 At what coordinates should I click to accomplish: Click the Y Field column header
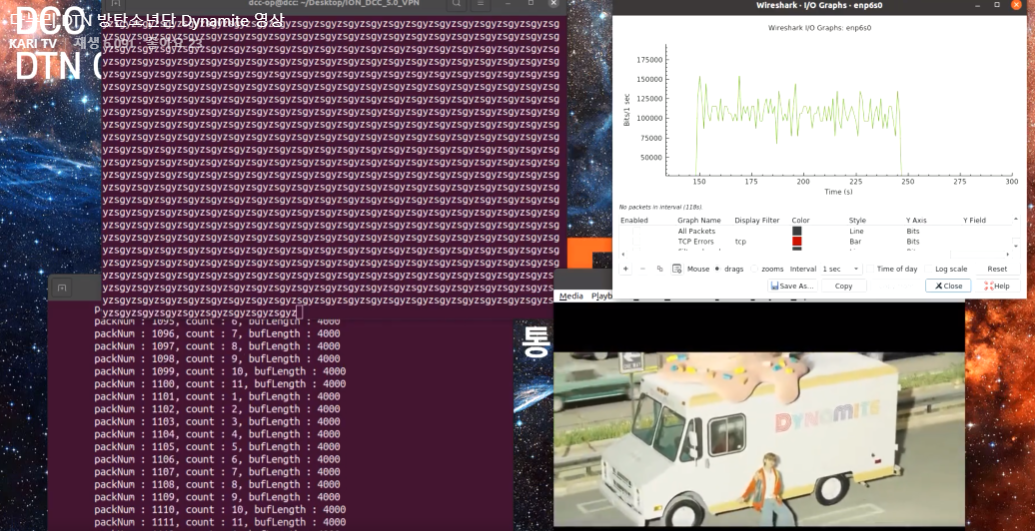tap(974, 220)
